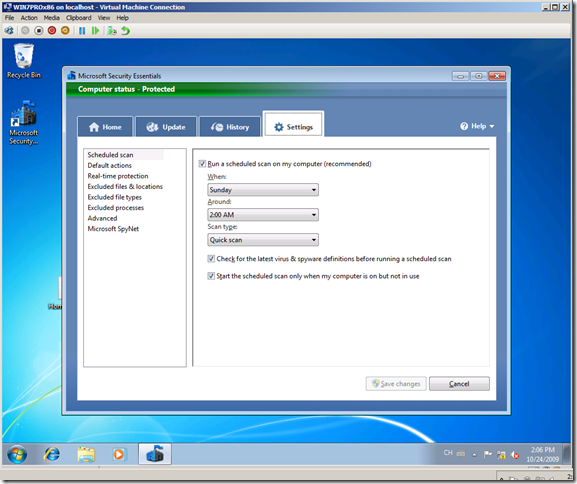Open the Clipboard menu
The image size is (577, 484).
coord(79,18)
